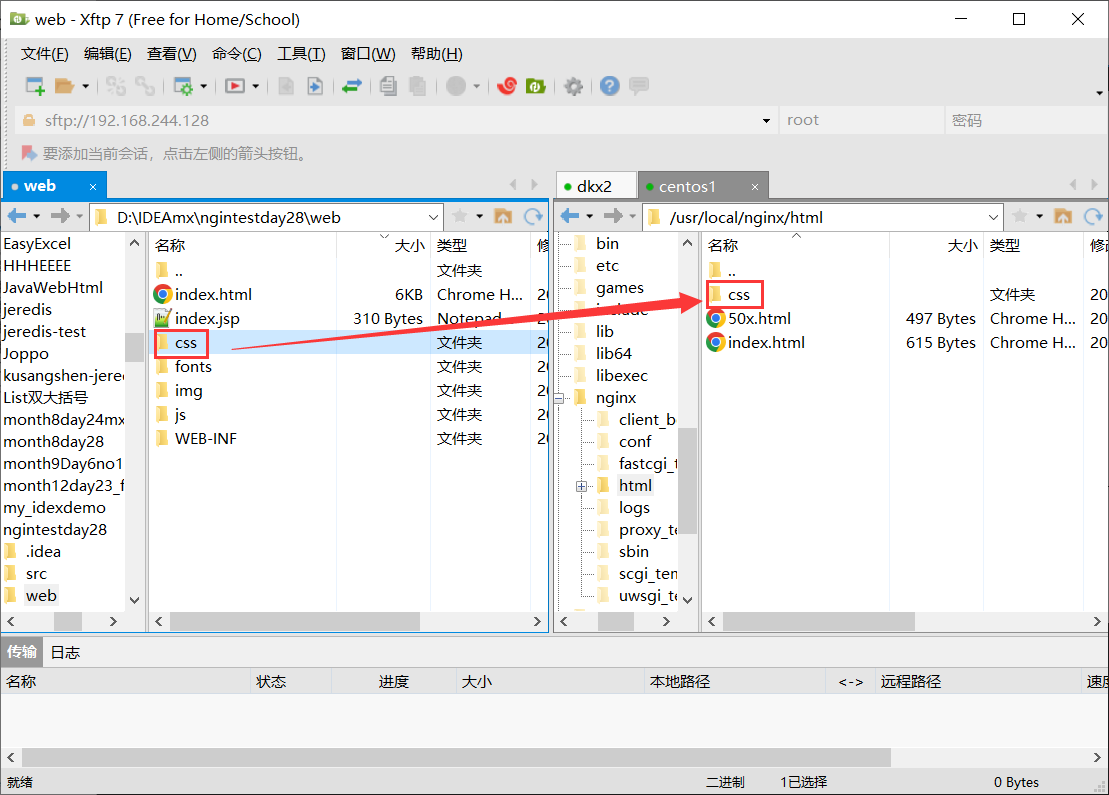This screenshot has height=795, width=1109.
Task: Switch to the 日志 log tab
Action: pos(65,652)
